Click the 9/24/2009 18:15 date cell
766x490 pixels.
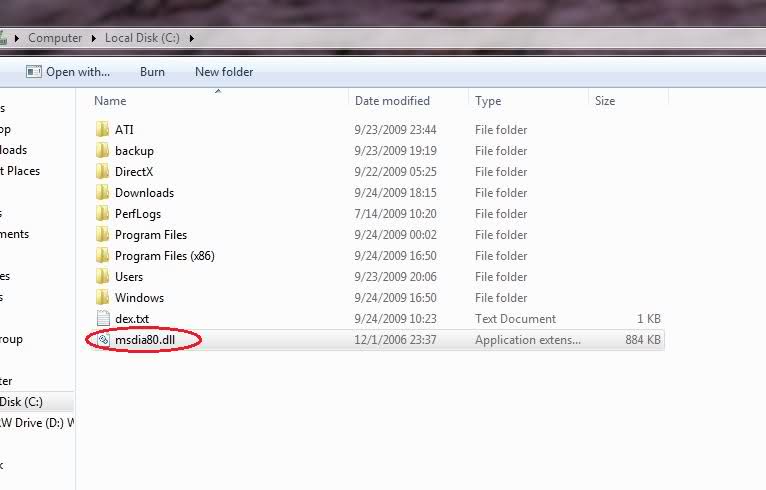pos(395,192)
